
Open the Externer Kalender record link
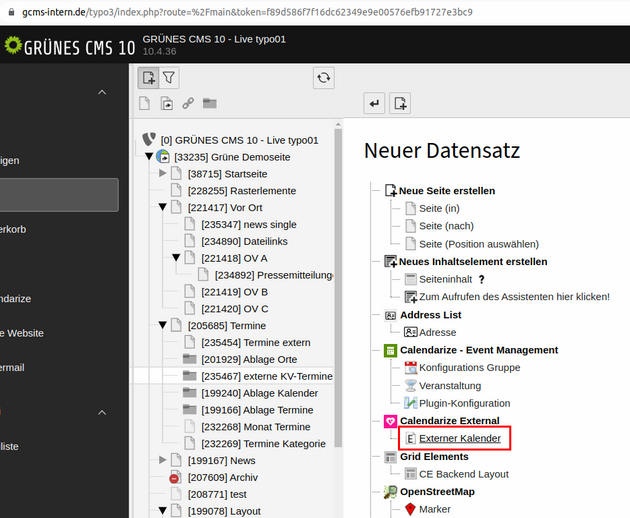pyautogui.click(x=460, y=438)
